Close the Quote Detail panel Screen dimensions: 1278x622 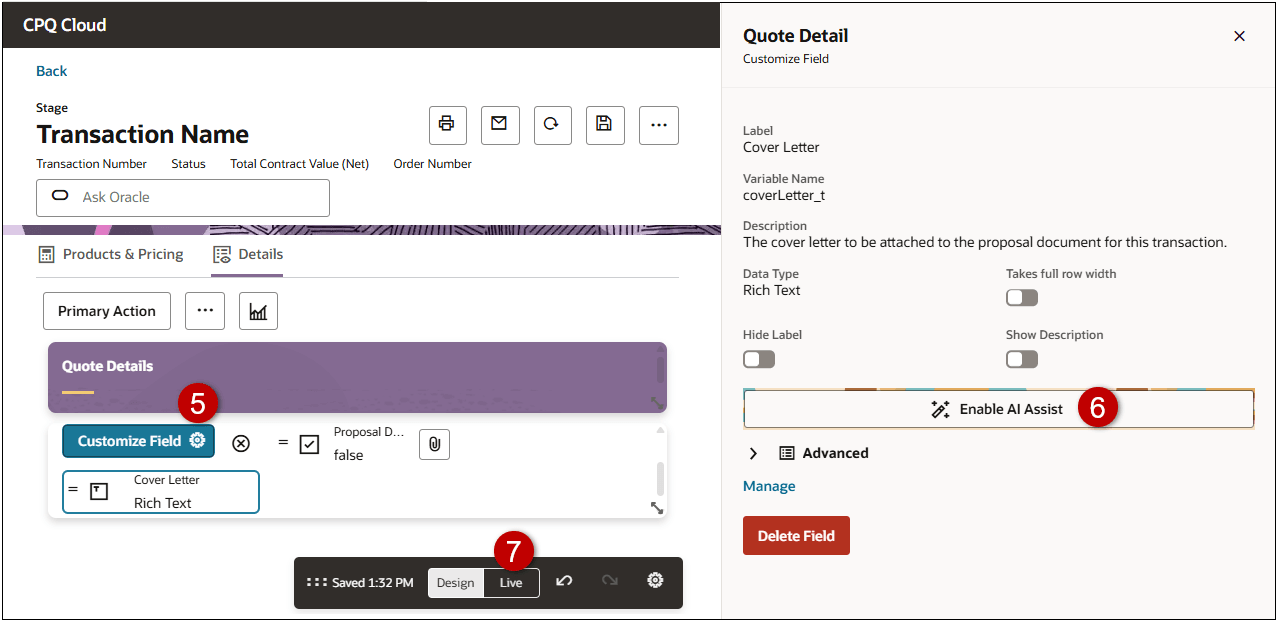[1239, 36]
